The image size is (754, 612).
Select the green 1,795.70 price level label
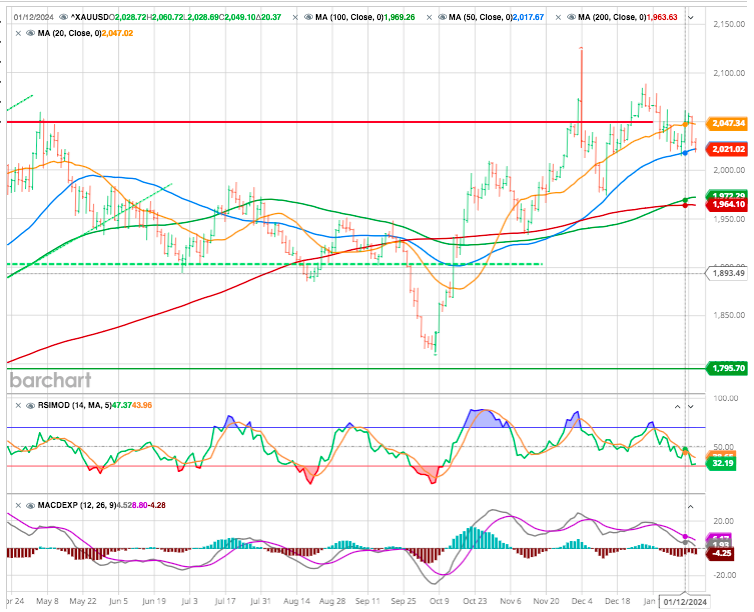coord(728,369)
